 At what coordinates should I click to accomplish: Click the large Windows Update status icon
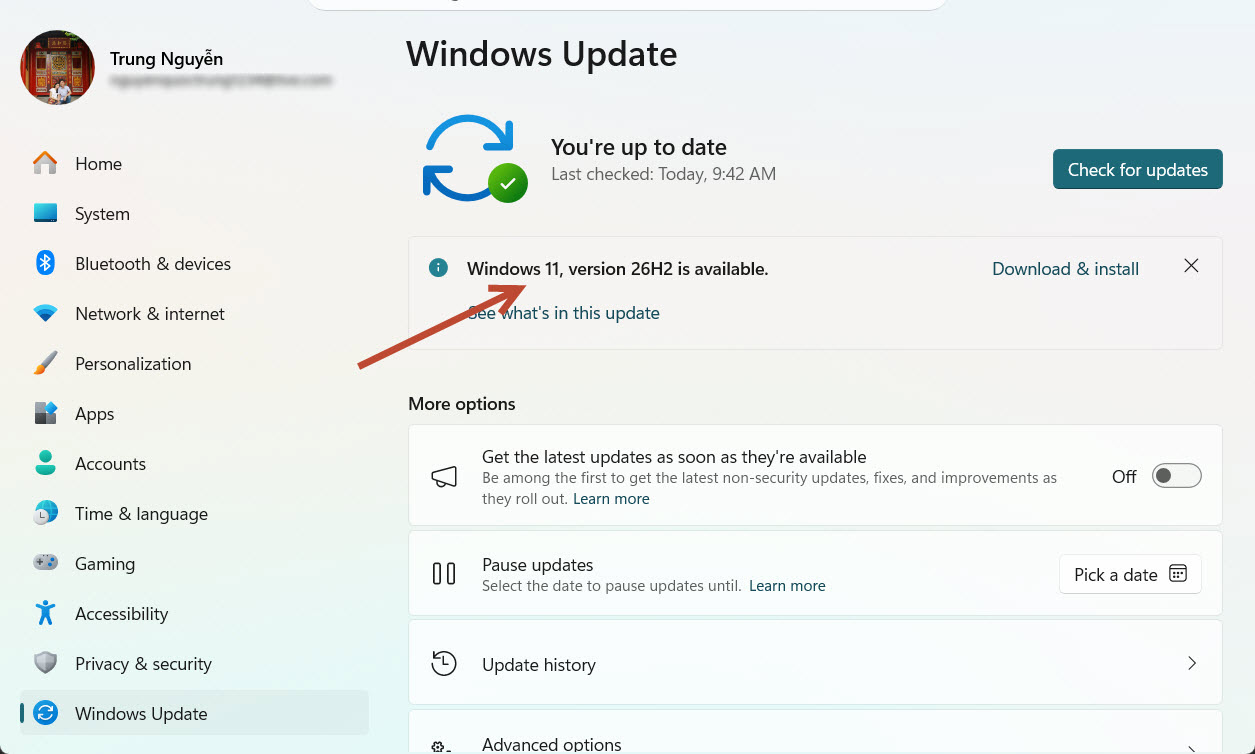[474, 159]
